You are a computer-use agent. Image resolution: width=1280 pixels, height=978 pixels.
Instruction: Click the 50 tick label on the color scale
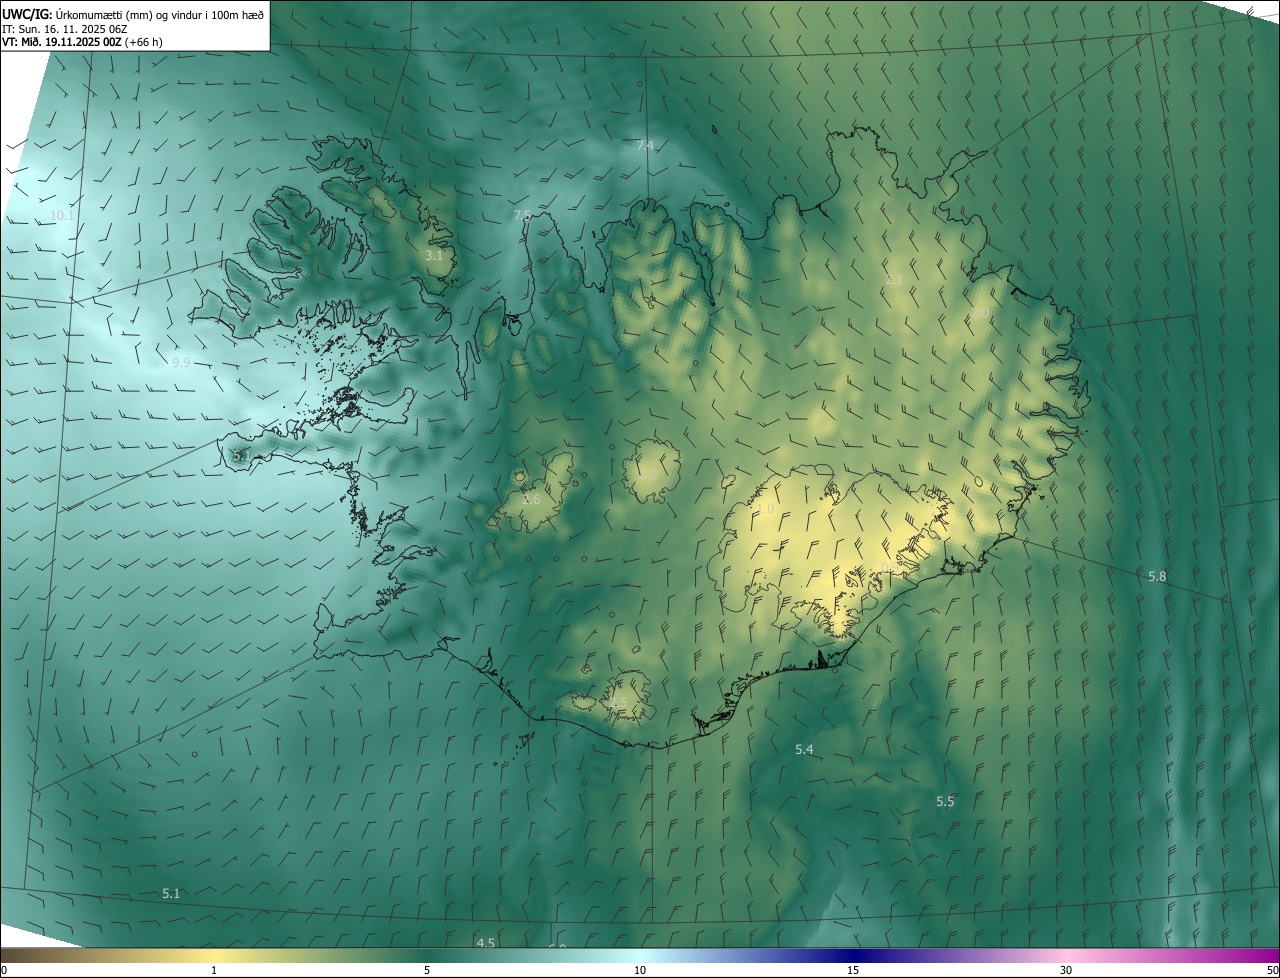[x=1272, y=970]
